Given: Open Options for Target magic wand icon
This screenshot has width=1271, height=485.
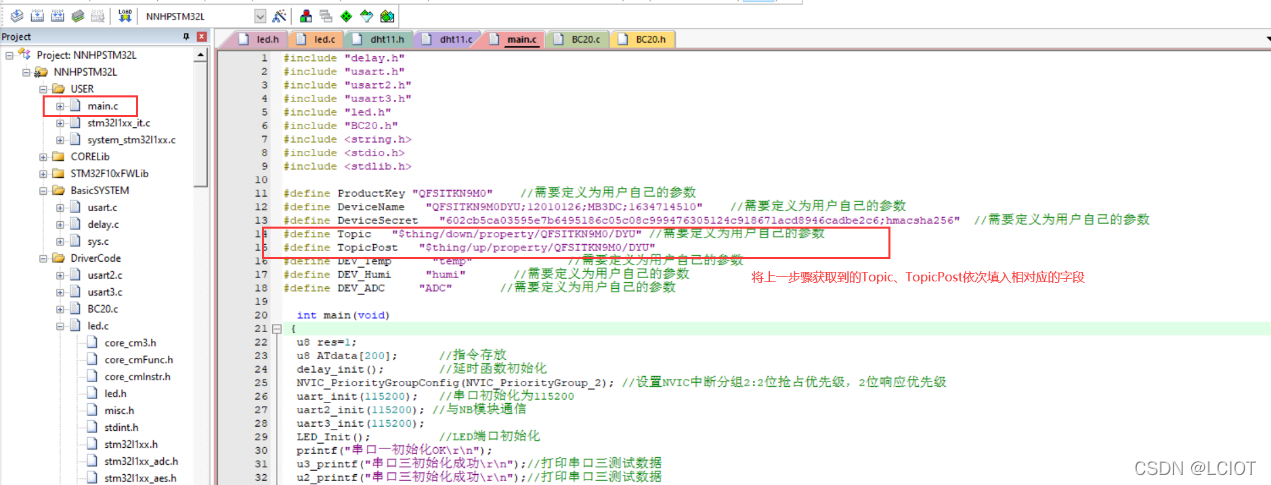Looking at the screenshot, I should coord(279,16).
